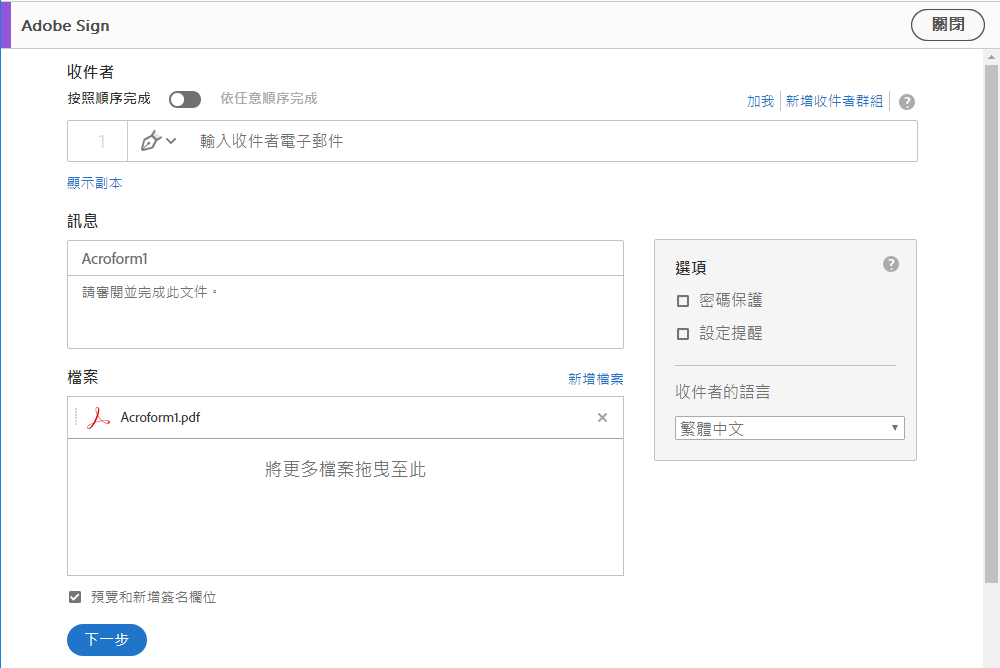Click the 顯示副本 link
Image resolution: width=1000 pixels, height=668 pixels.
pyautogui.click(x=95, y=183)
